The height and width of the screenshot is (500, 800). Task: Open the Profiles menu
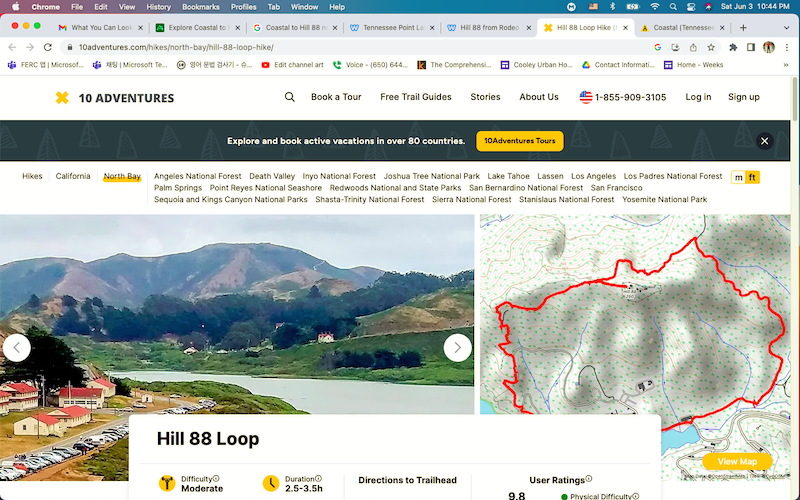point(243,7)
